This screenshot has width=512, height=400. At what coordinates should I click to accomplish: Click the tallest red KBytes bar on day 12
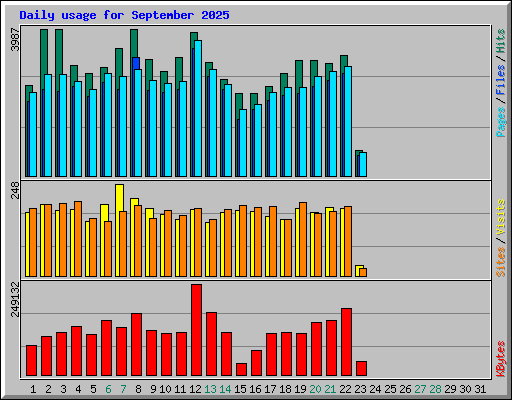pyautogui.click(x=196, y=330)
